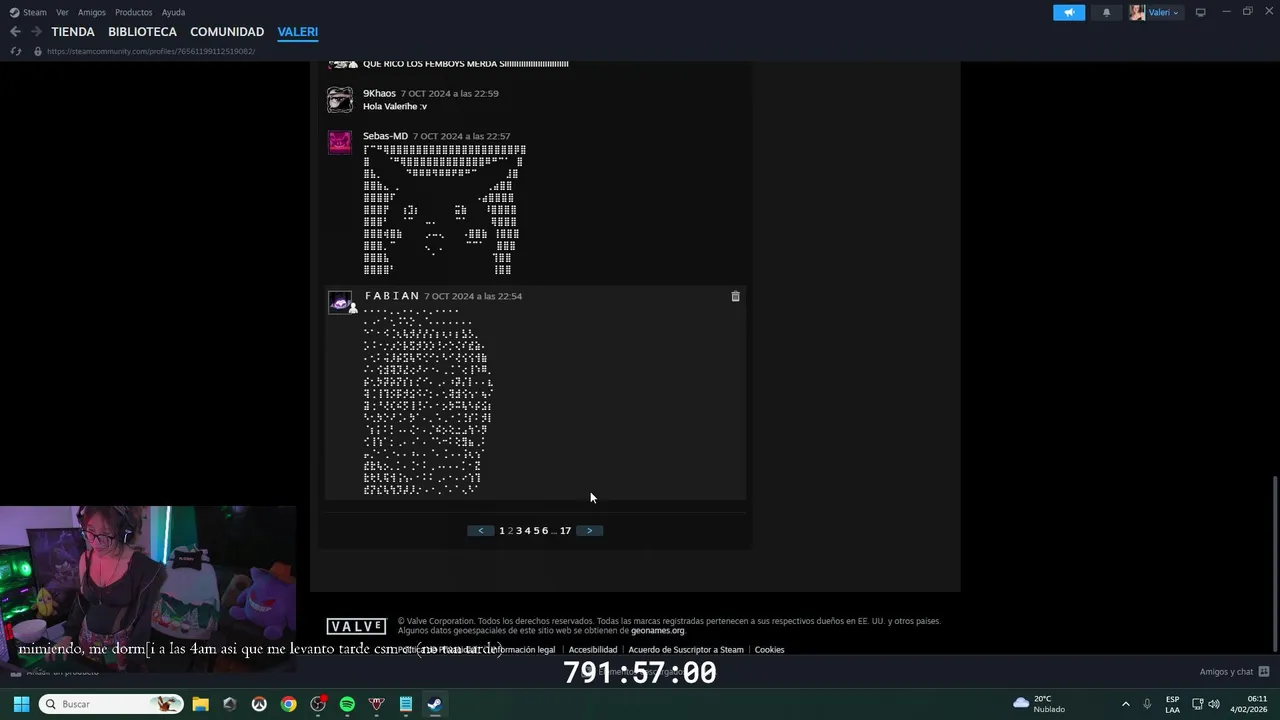Viewport: 1280px width, 720px height.
Task: Open Acuerdo de Suscriptor a Steam link
Action: 686,650
